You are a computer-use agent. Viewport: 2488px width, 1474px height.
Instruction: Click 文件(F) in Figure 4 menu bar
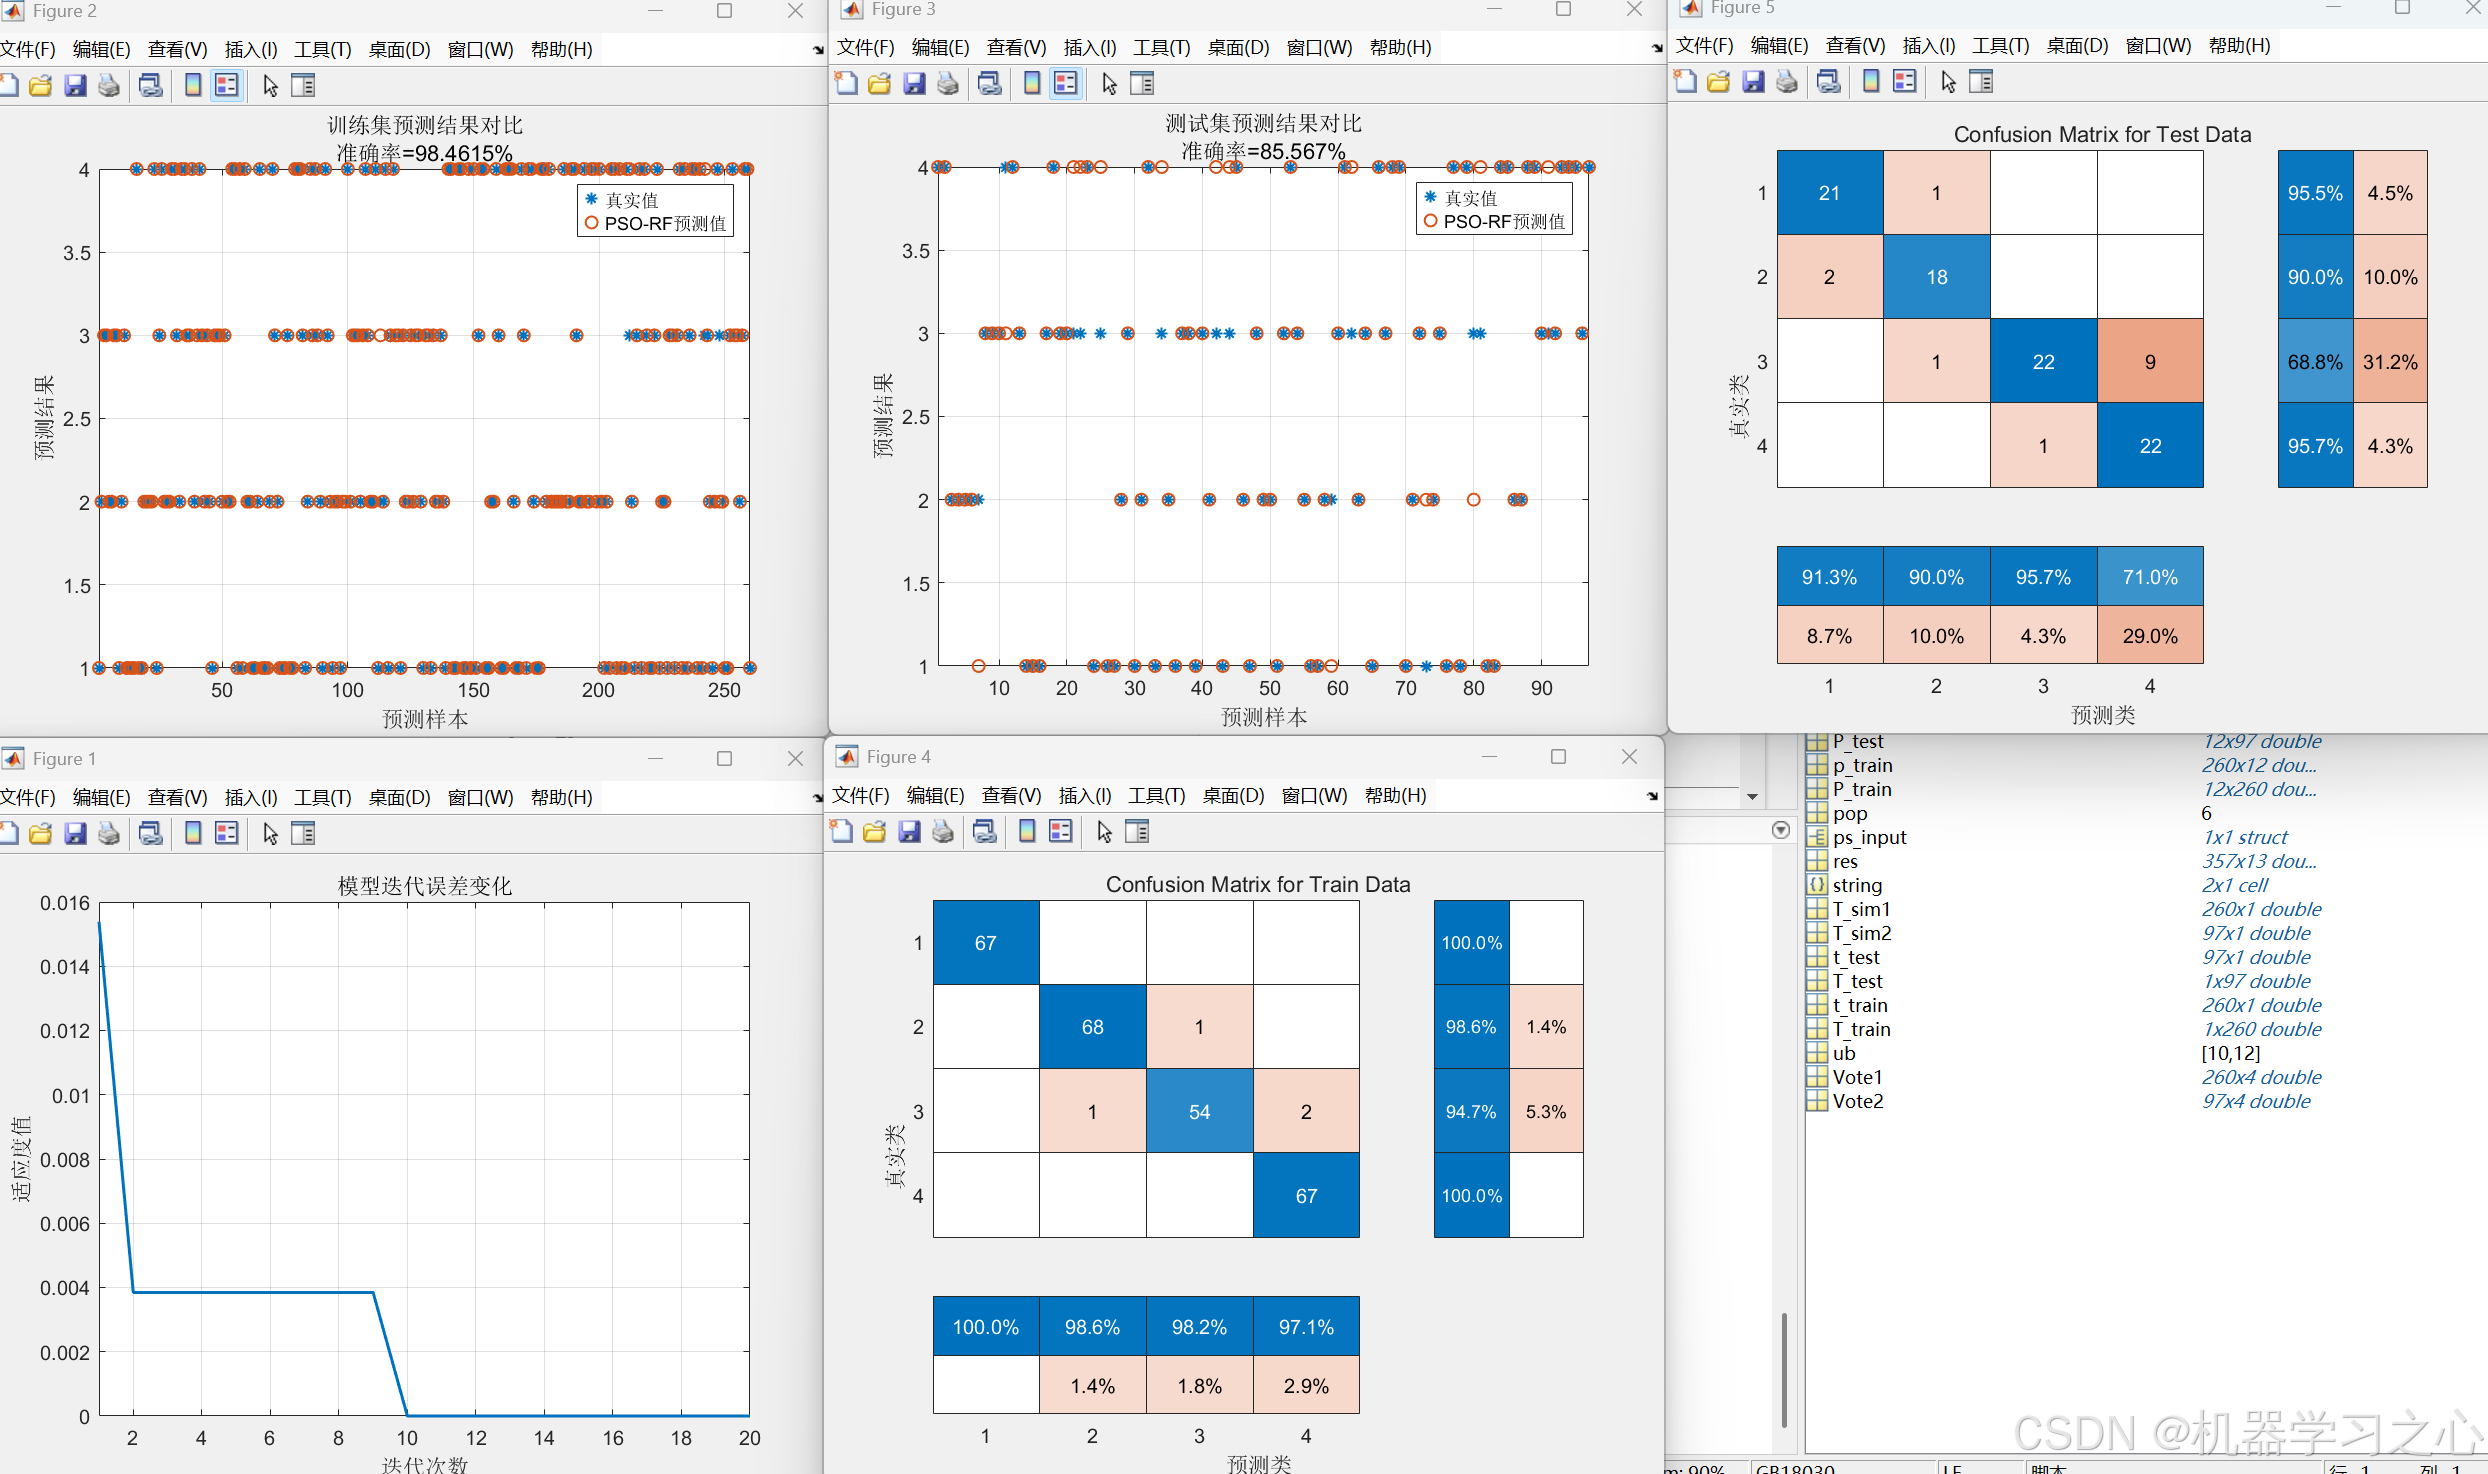click(x=860, y=796)
